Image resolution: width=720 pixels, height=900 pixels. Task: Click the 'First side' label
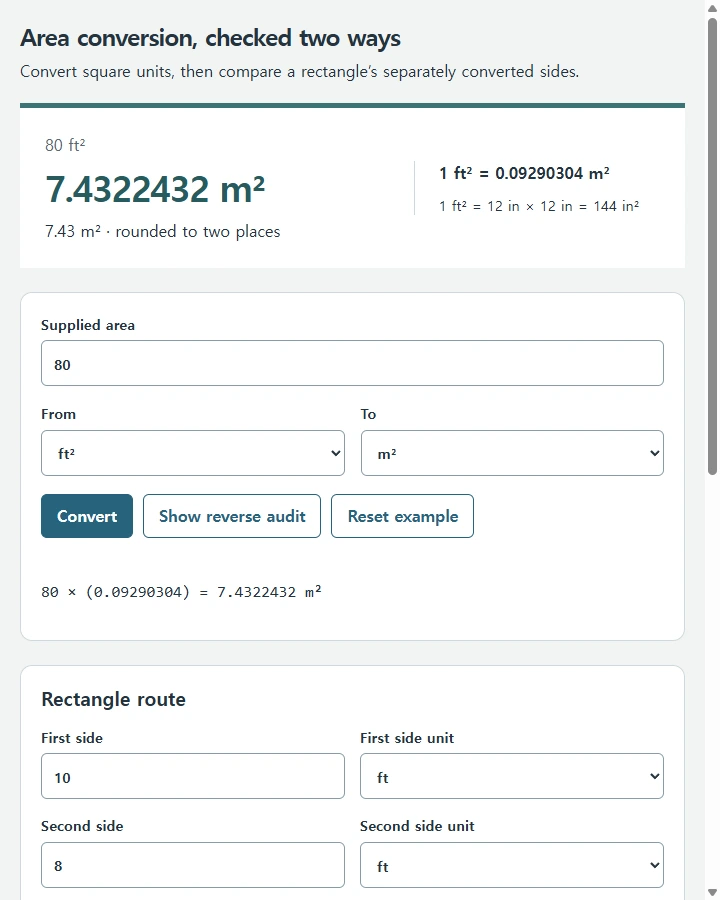72,738
